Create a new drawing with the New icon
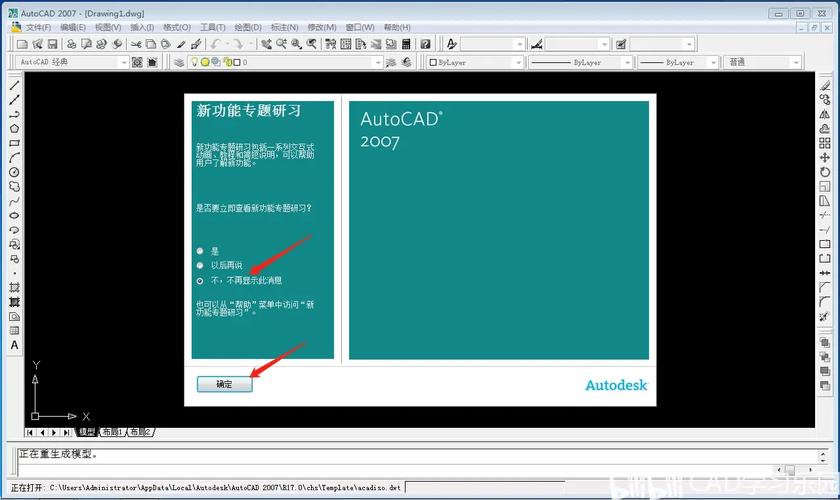Image resolution: width=840 pixels, height=500 pixels. click(x=22, y=44)
